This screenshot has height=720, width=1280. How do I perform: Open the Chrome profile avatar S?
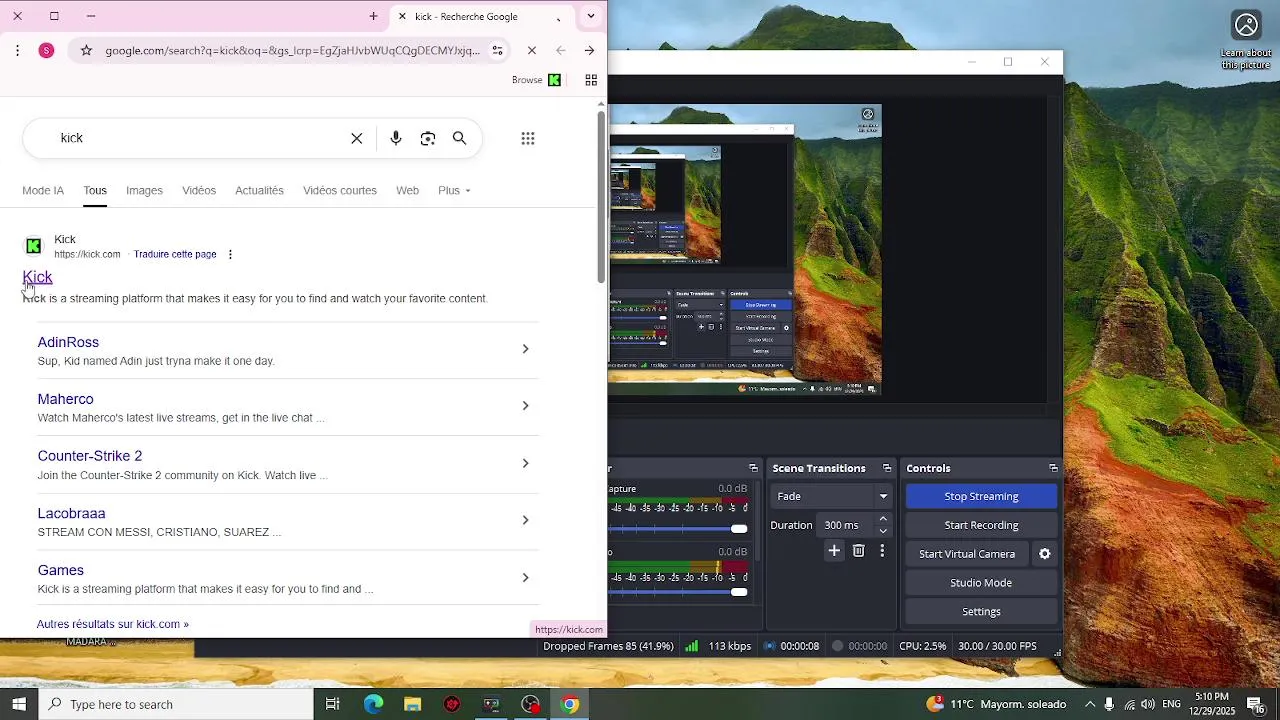(x=46, y=50)
